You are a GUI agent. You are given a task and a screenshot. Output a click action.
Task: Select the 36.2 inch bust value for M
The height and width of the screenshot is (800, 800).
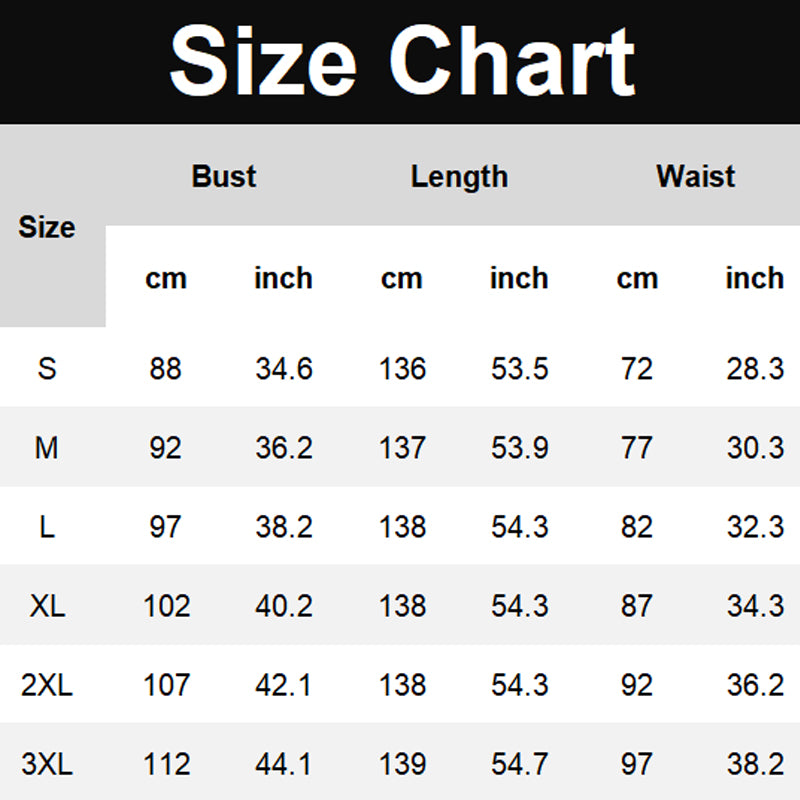[284, 447]
